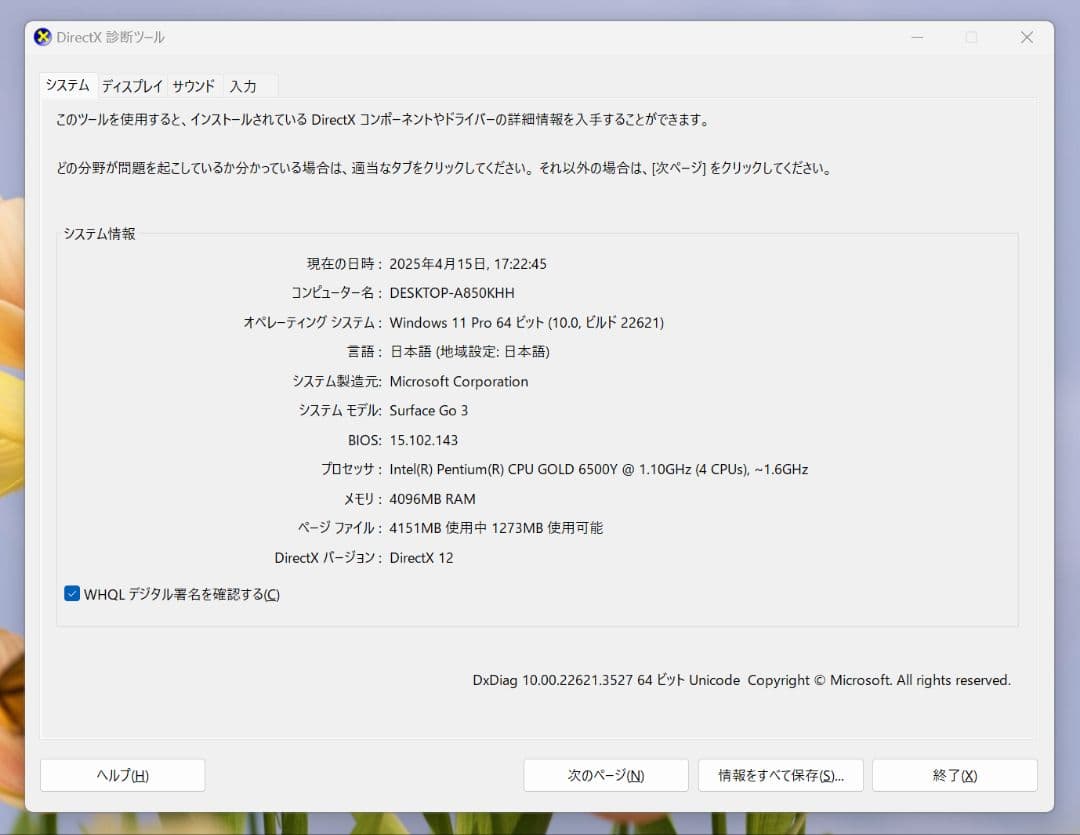
Task: Open the サウンド tab
Action: [x=194, y=86]
